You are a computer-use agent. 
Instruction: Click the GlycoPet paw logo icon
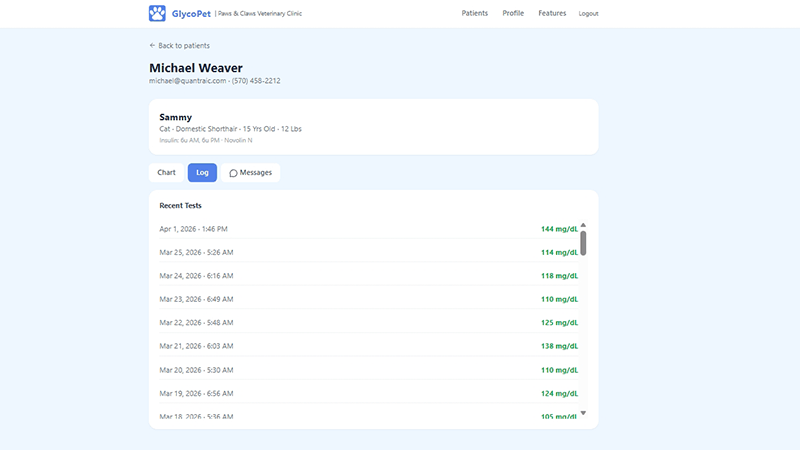coord(157,13)
